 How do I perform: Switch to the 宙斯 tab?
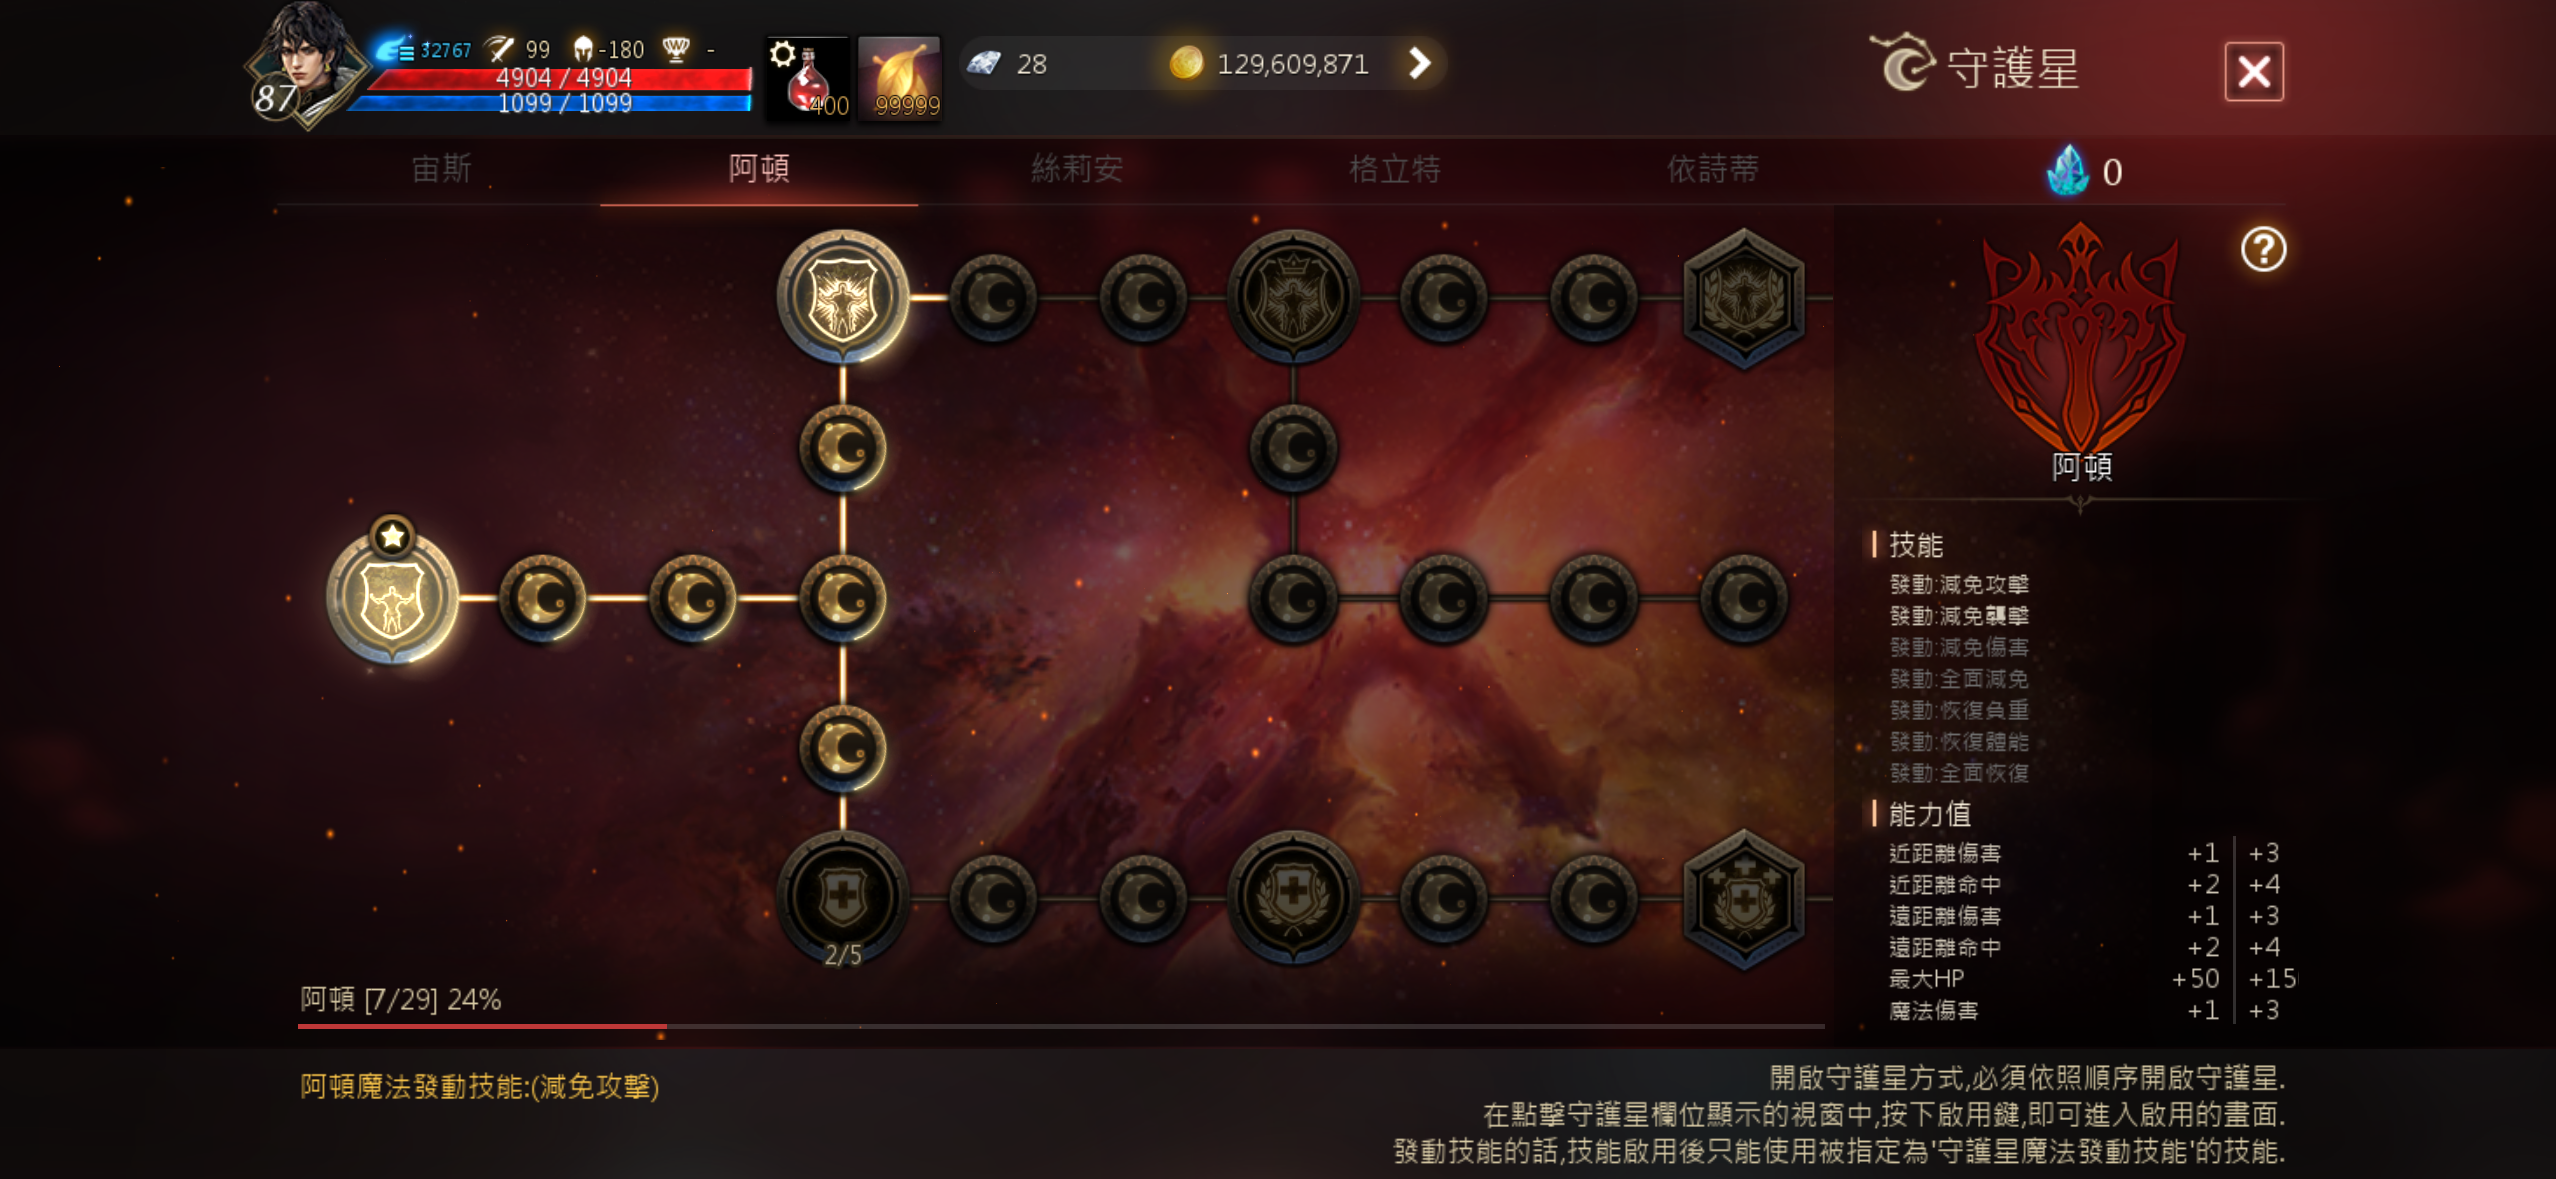441,169
